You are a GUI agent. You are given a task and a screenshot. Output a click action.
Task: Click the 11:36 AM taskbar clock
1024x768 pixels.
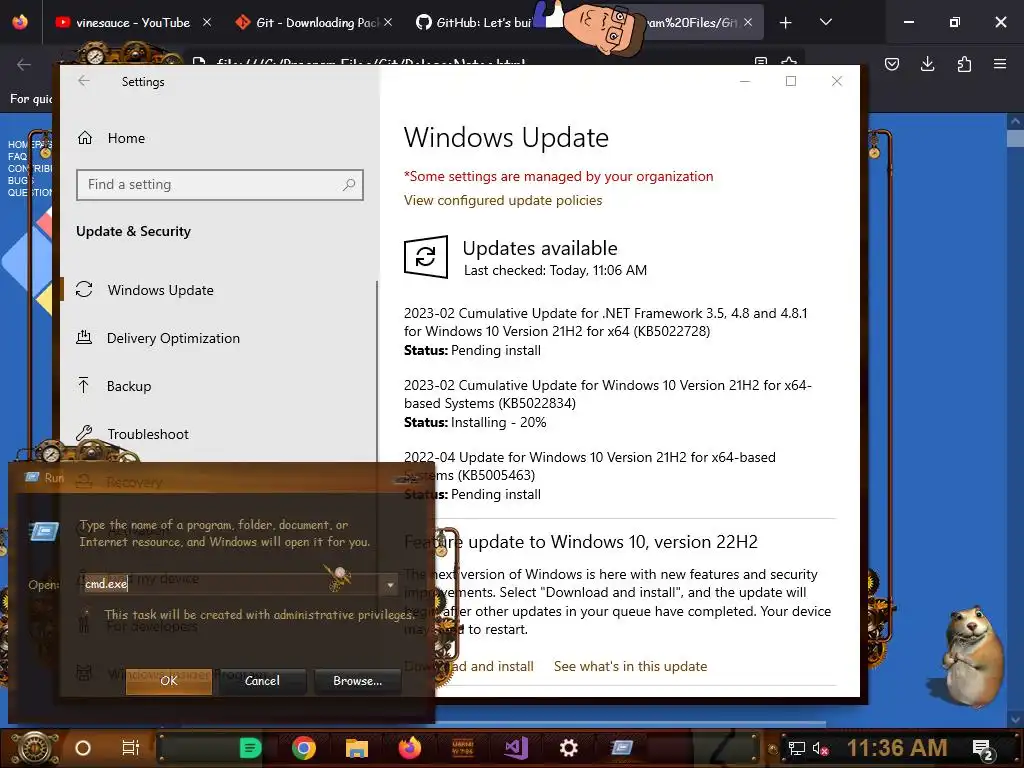[897, 748]
